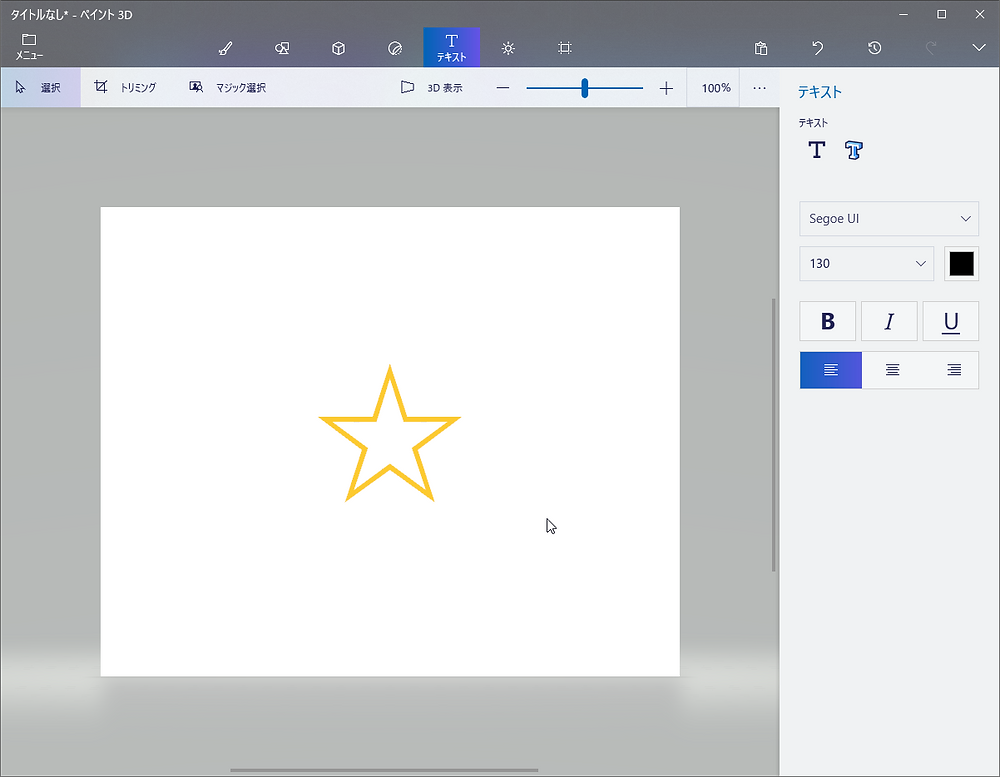Open the font size 130 dropdown
The image size is (1000, 777).
[866, 263]
